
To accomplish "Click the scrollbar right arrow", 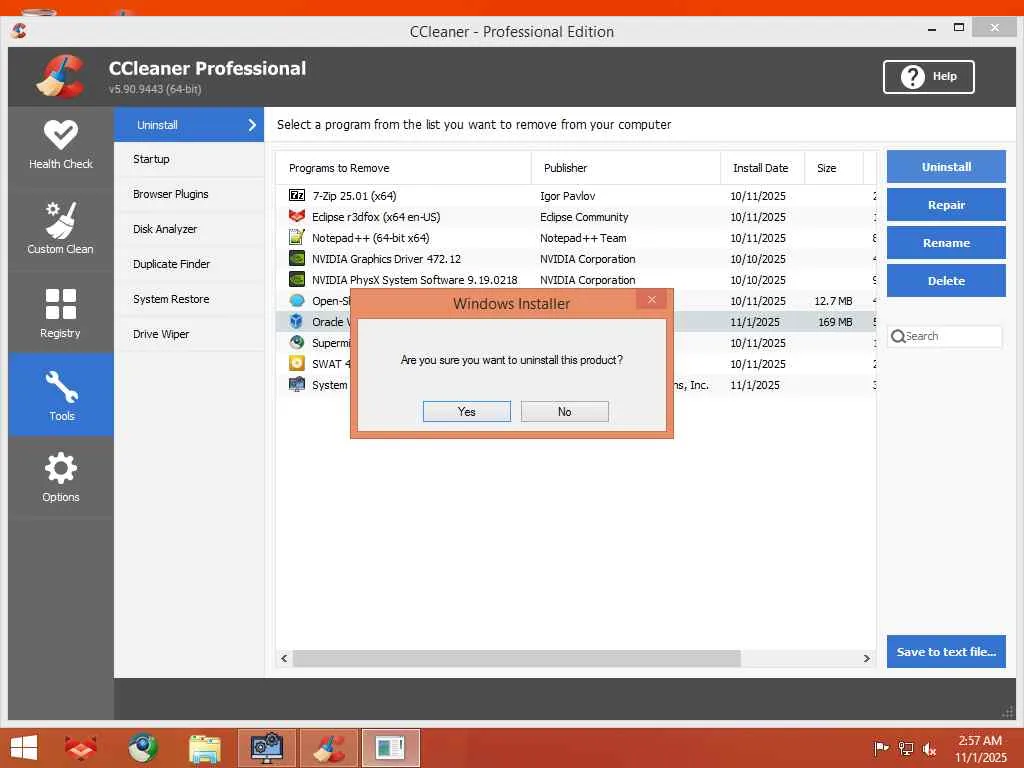I will click(x=867, y=658).
